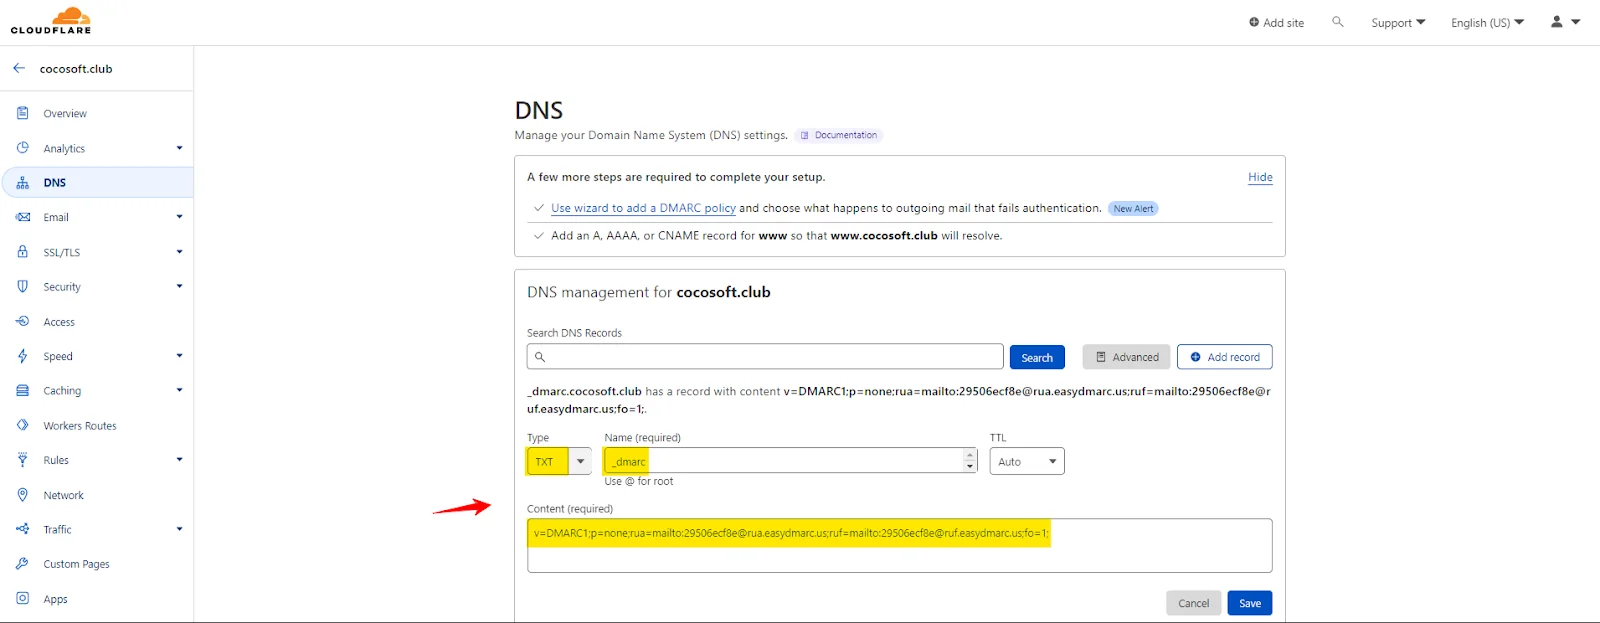Open the Workers Routes page

tap(80, 426)
